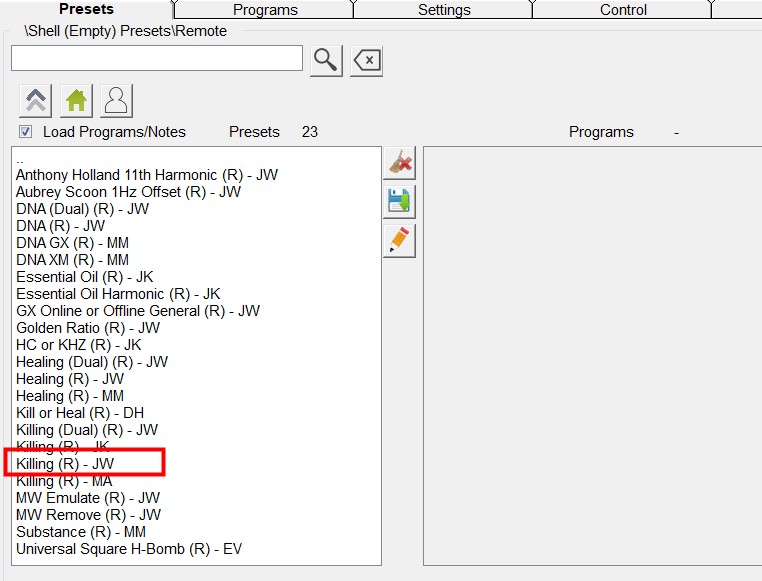Toggle the Load Programs/Notes checkbox
This screenshot has height=581, width=762.
pyautogui.click(x=25, y=132)
